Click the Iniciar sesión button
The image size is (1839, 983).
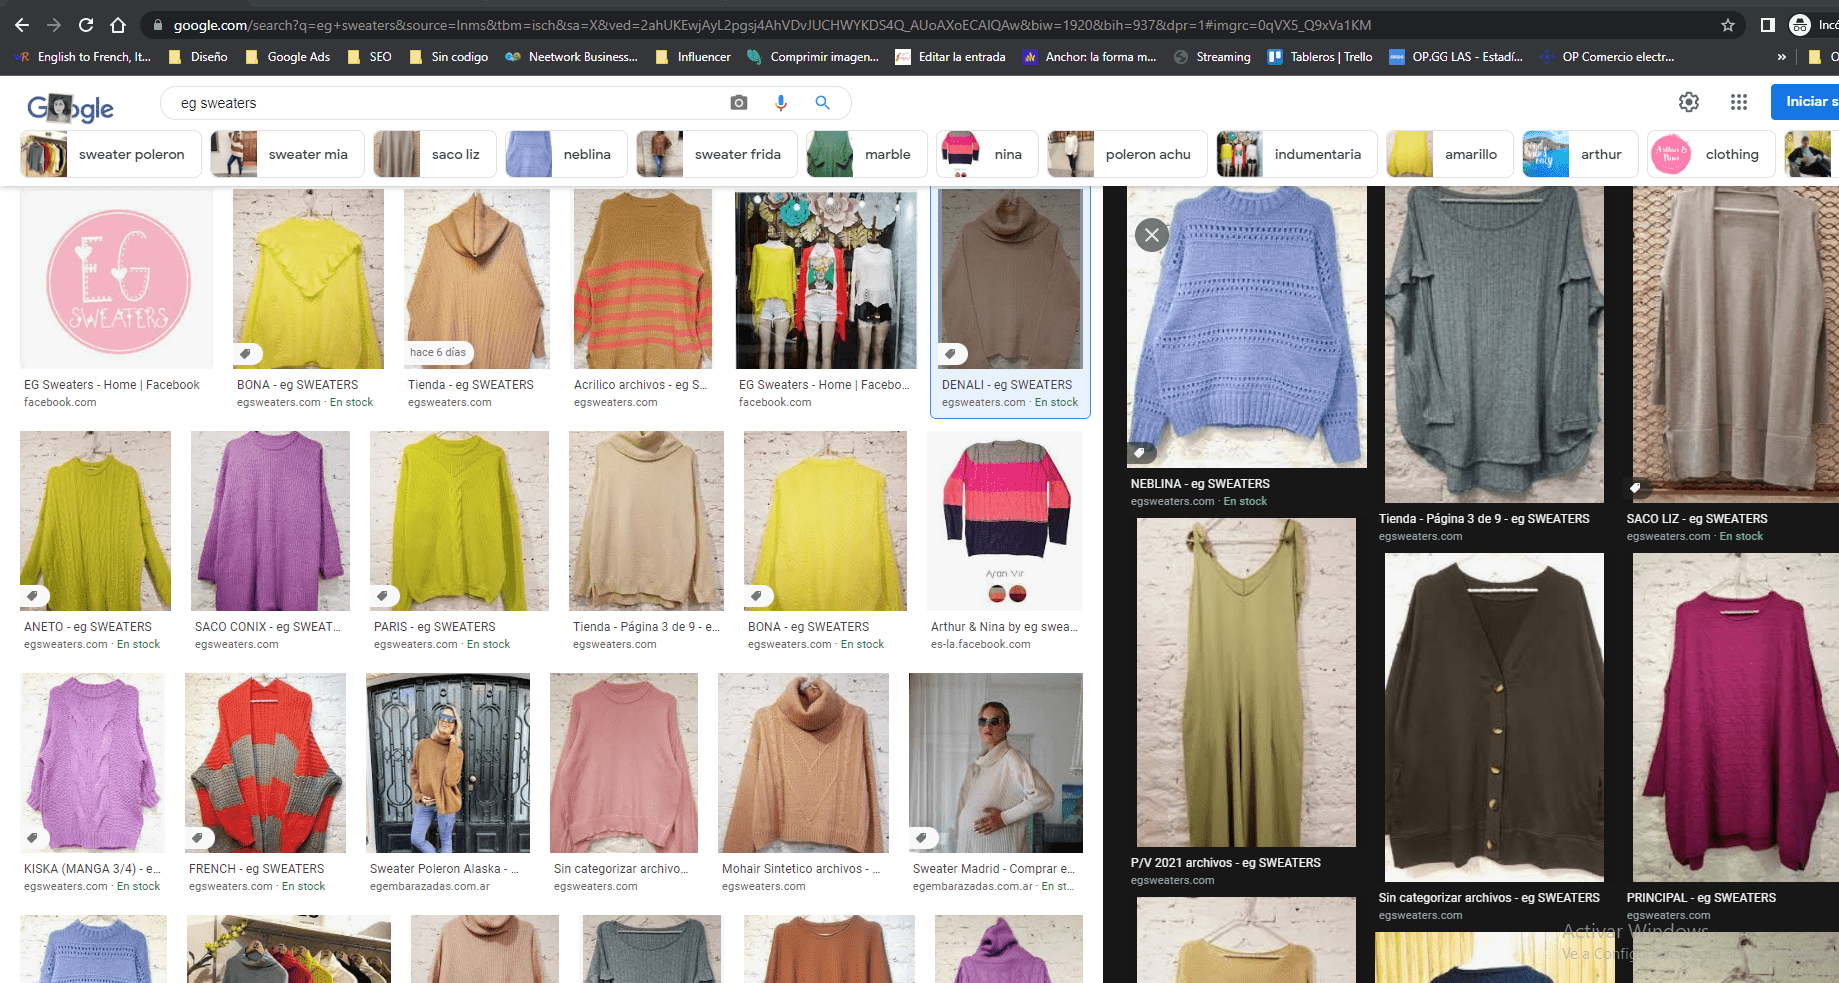[1805, 102]
